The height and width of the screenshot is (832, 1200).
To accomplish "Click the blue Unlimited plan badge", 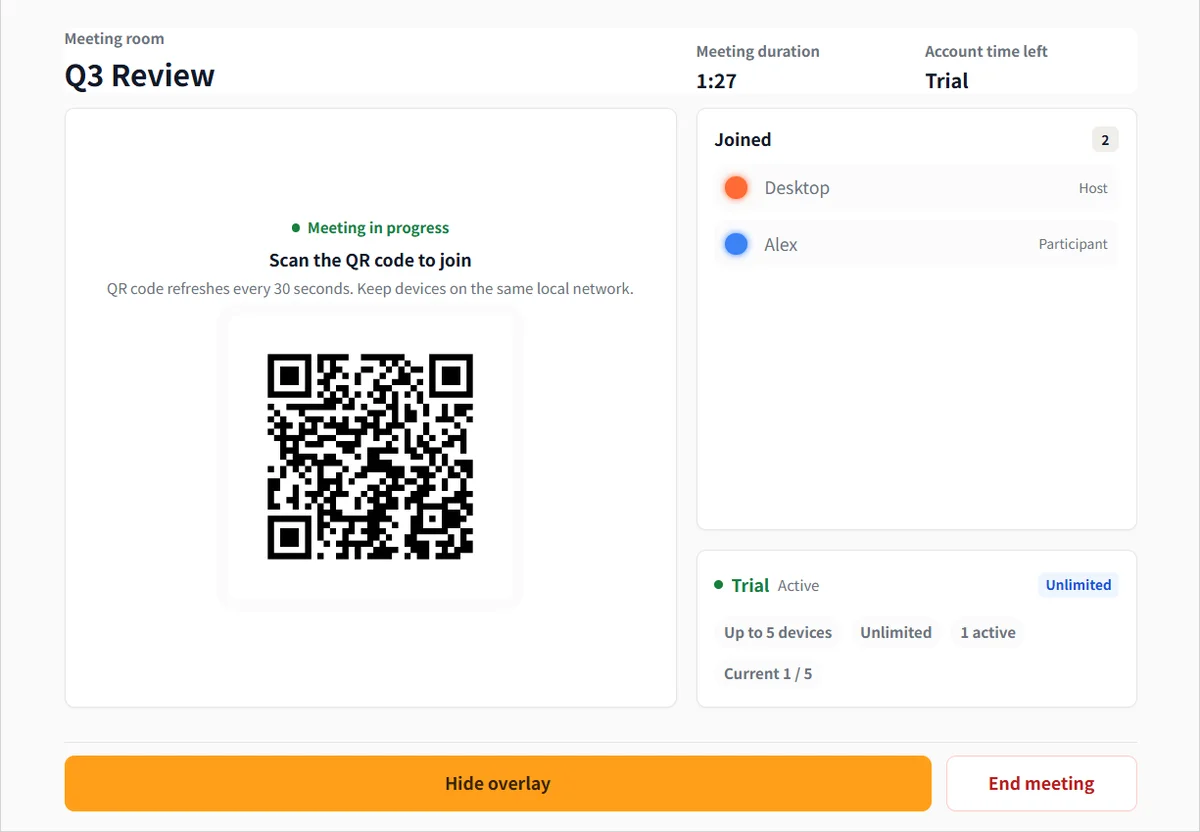I will (x=1078, y=585).
